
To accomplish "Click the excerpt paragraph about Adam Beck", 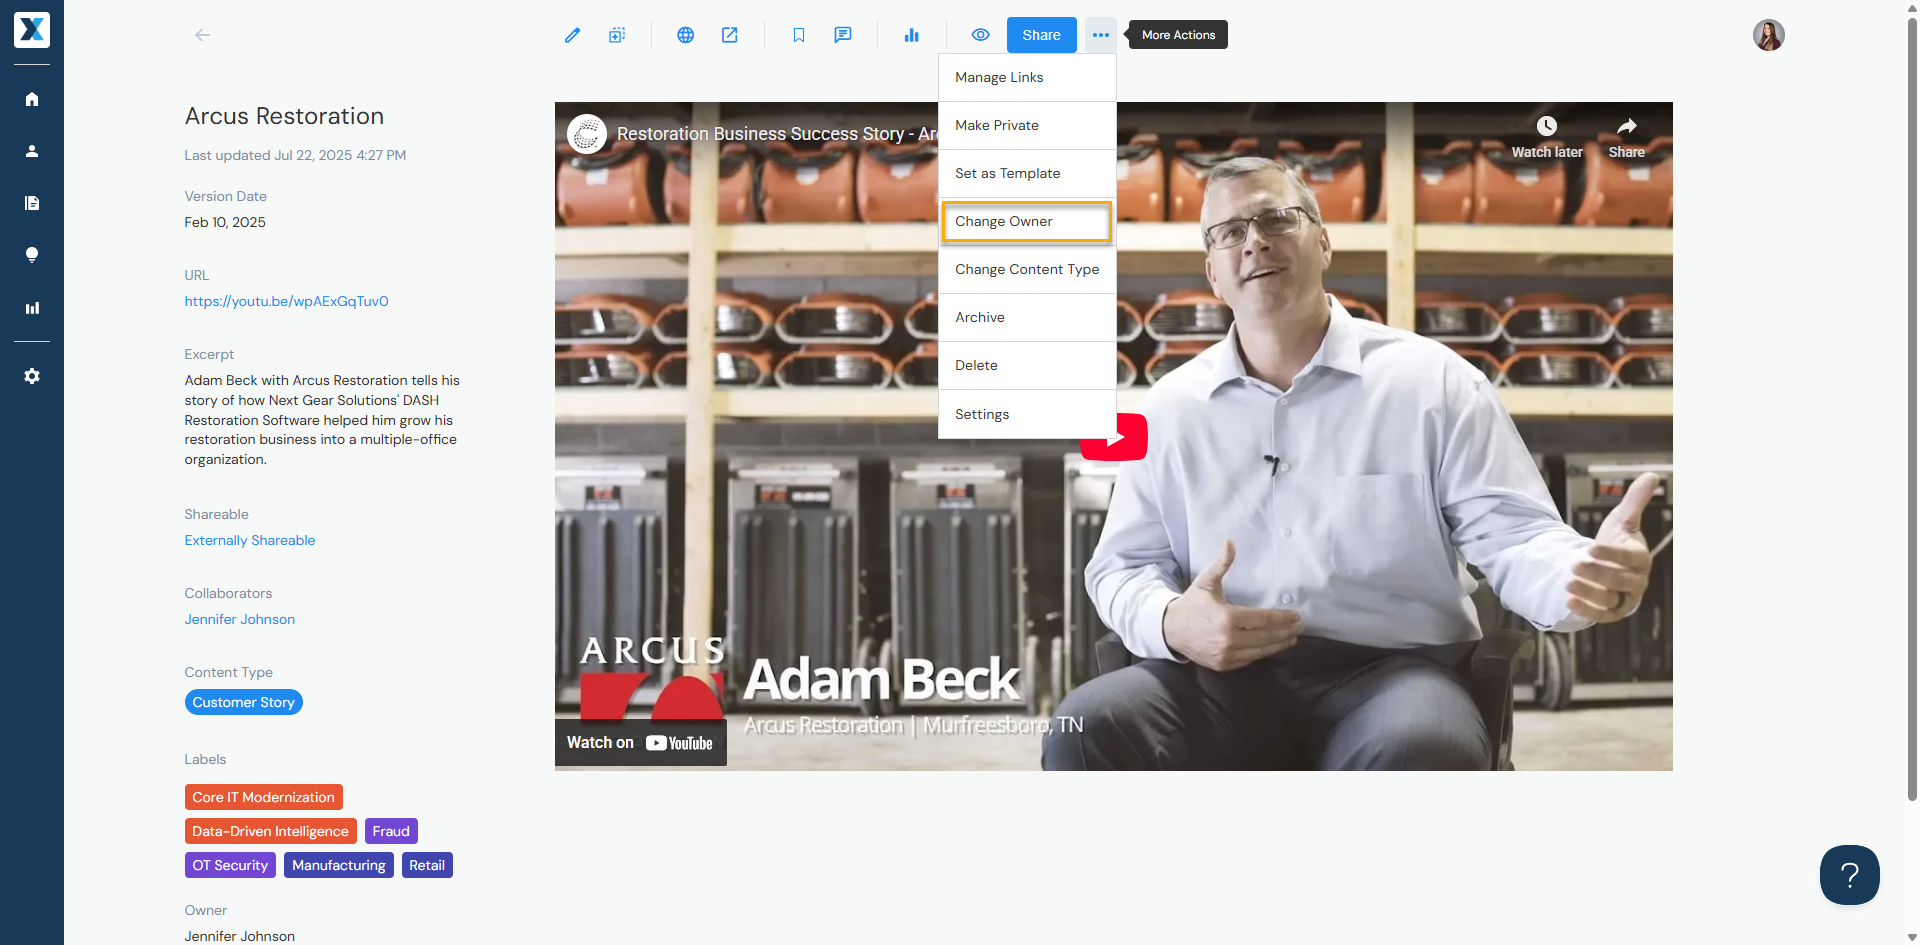I will click(x=322, y=420).
